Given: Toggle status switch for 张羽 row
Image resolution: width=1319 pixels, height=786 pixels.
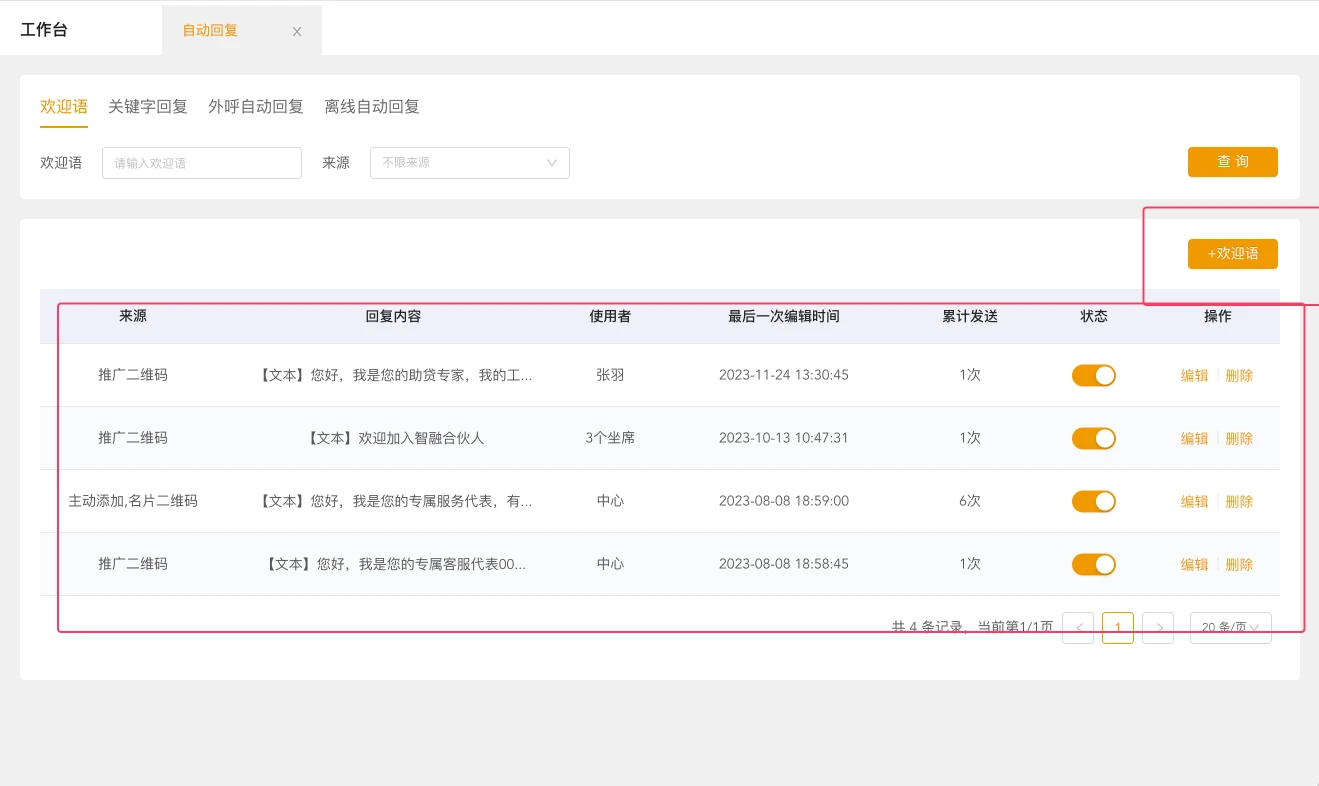Looking at the screenshot, I should pos(1094,375).
